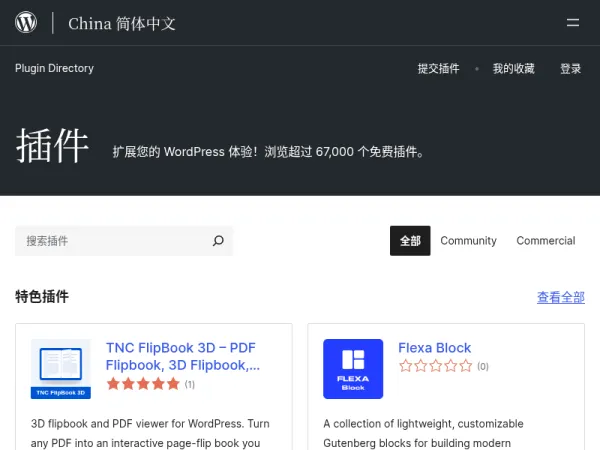
Task: Open TNC FlipBook 3D plugin title link
Action: point(183,356)
